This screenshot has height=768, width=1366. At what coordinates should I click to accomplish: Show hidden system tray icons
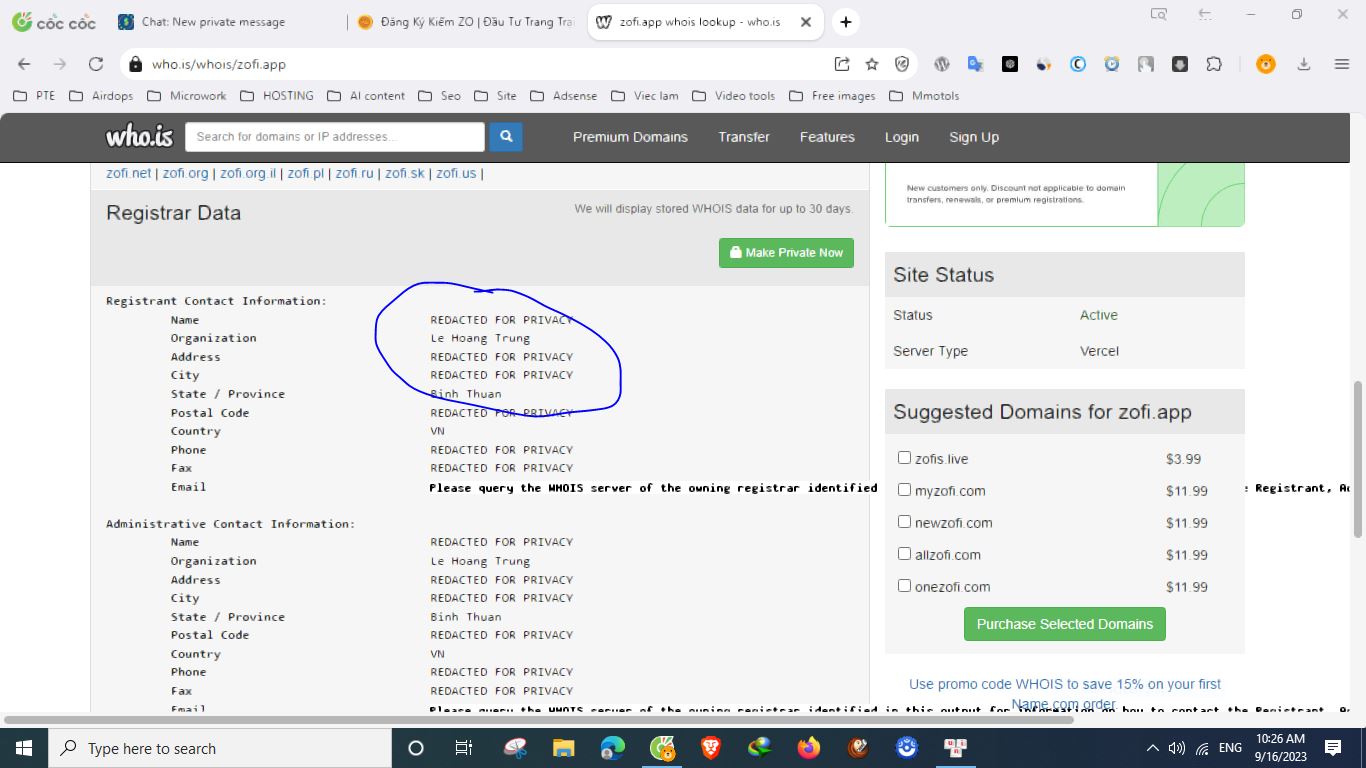1152,748
